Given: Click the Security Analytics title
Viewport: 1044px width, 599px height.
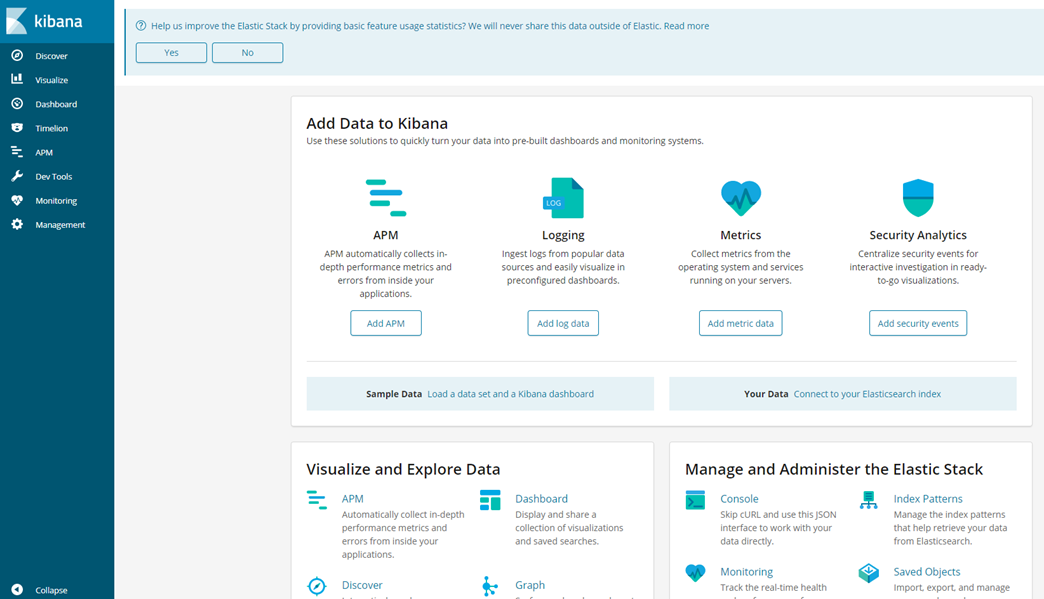Looking at the screenshot, I should [x=918, y=235].
